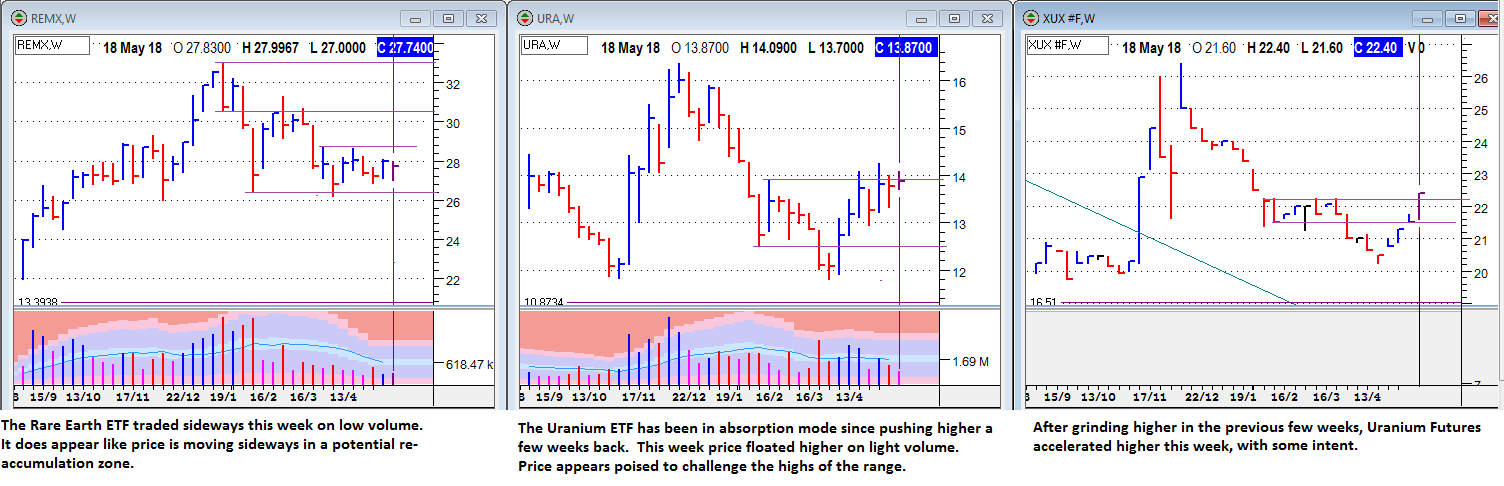The height and width of the screenshot is (486, 1504).
Task: Select the XUX close value C 22.40
Action: pyautogui.click(x=1376, y=47)
